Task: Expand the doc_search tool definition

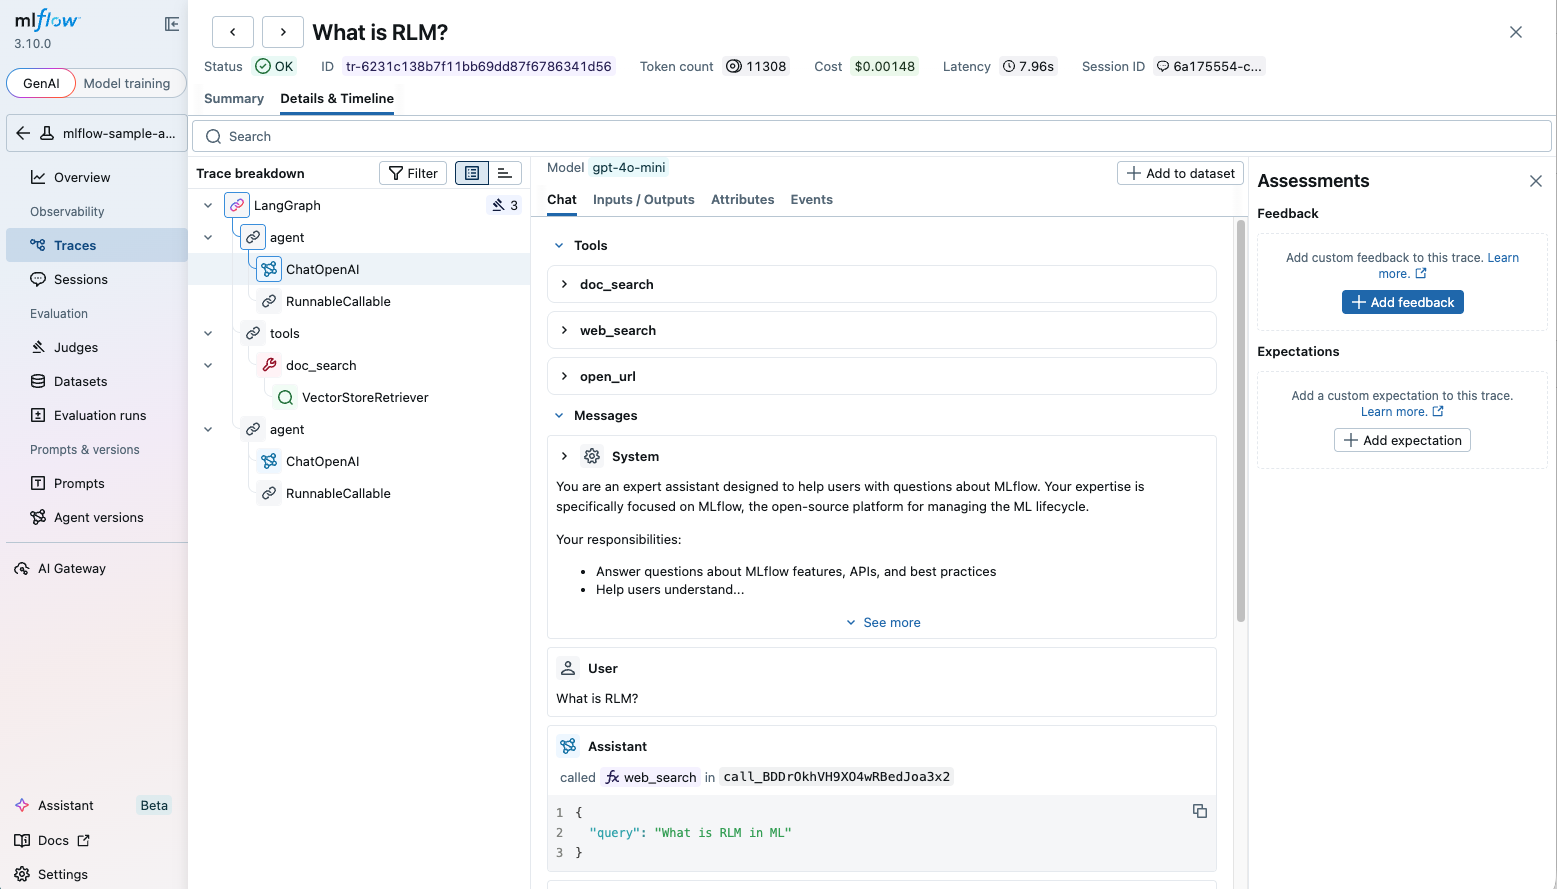Action: (565, 284)
